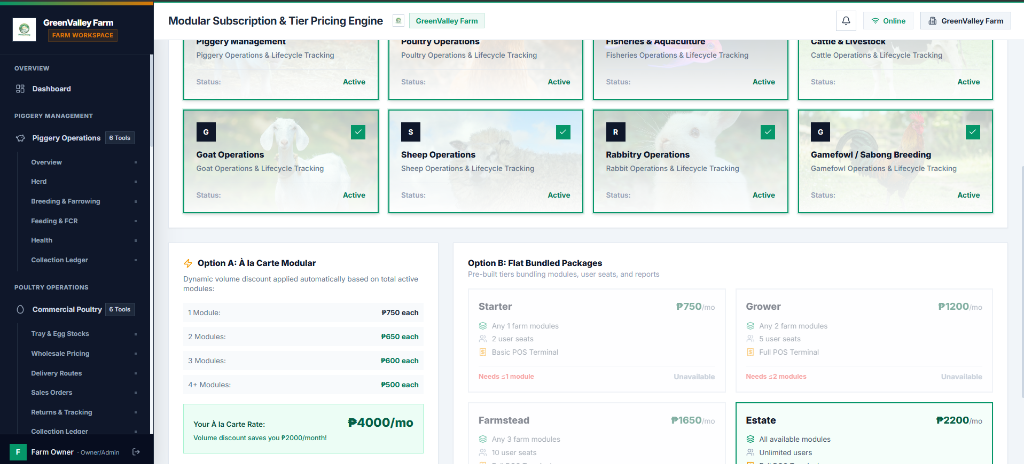Uncheck the Goat Operations module checkbox
The width and height of the screenshot is (1024, 464).
pyautogui.click(x=358, y=132)
